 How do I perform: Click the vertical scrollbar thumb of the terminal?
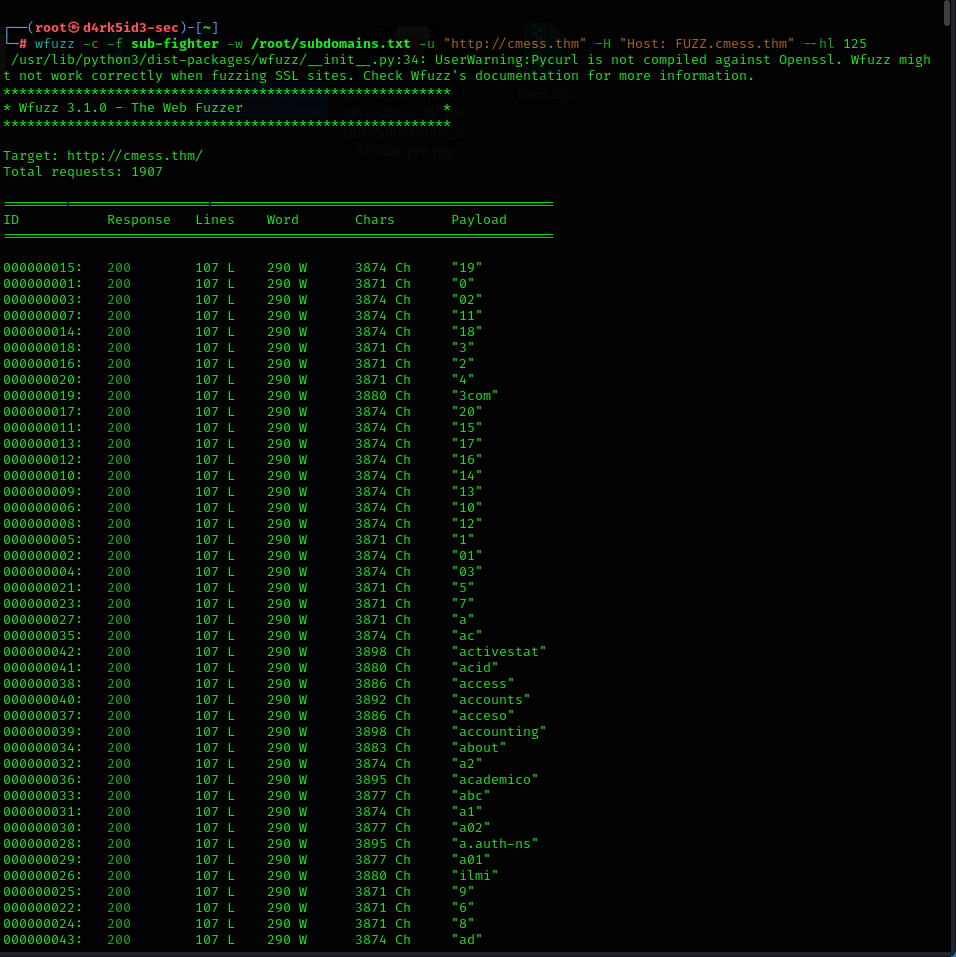click(x=948, y=12)
